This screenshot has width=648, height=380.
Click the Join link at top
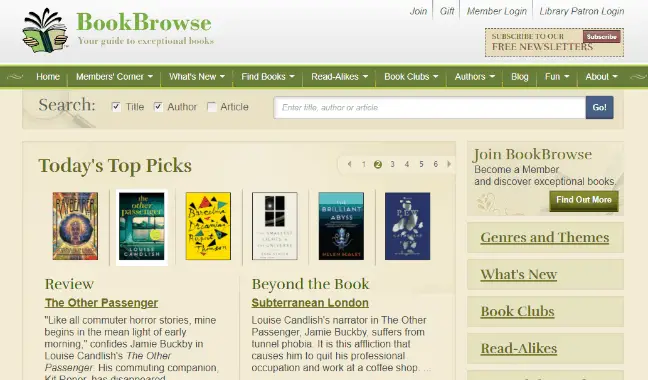pyautogui.click(x=418, y=11)
